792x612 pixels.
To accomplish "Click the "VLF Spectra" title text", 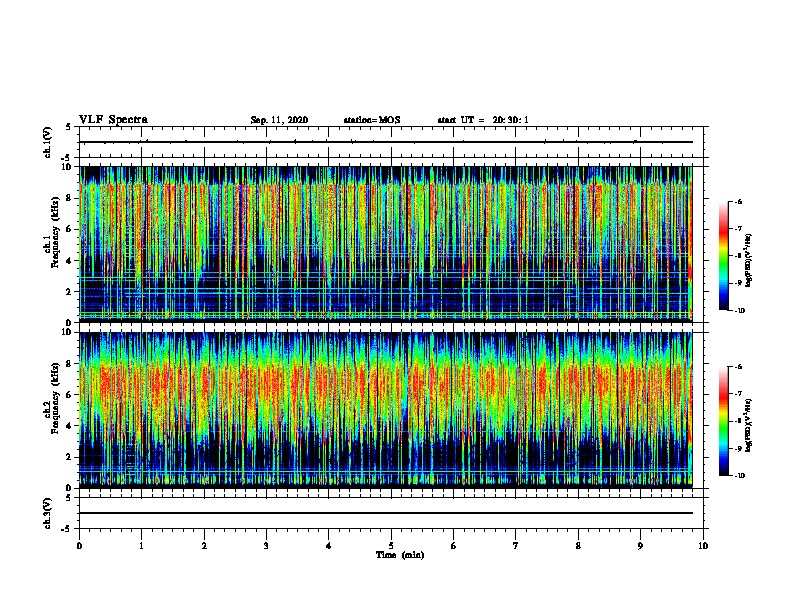I will pos(113,120).
